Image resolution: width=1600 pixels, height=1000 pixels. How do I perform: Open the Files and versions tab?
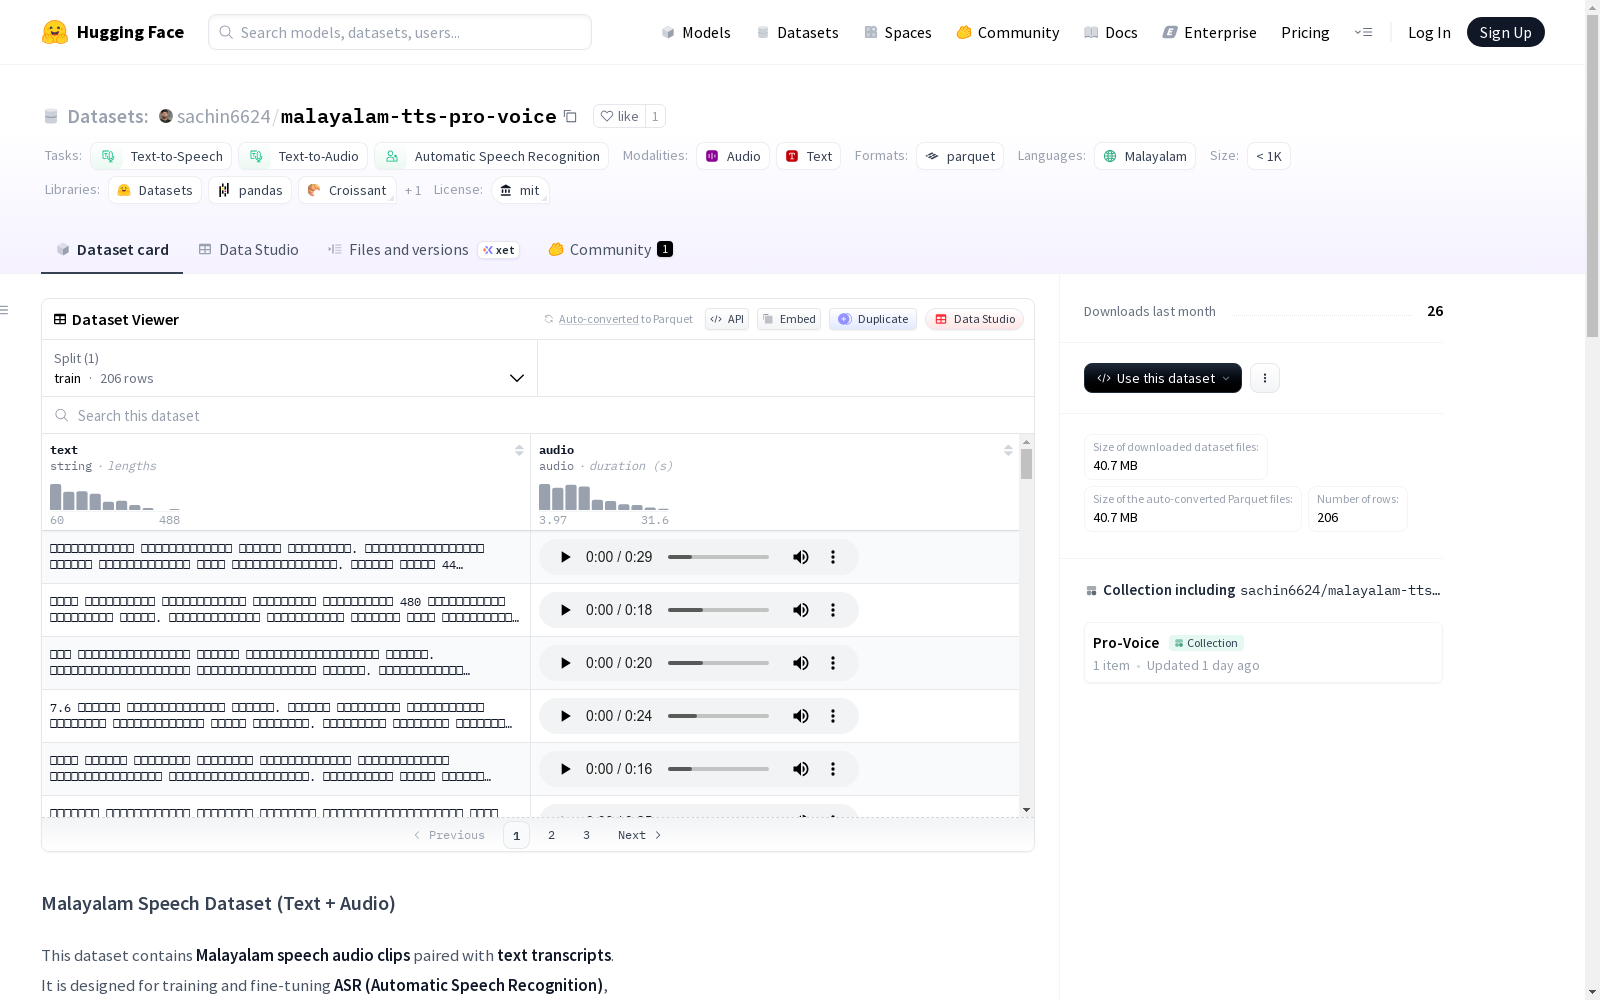[423, 250]
